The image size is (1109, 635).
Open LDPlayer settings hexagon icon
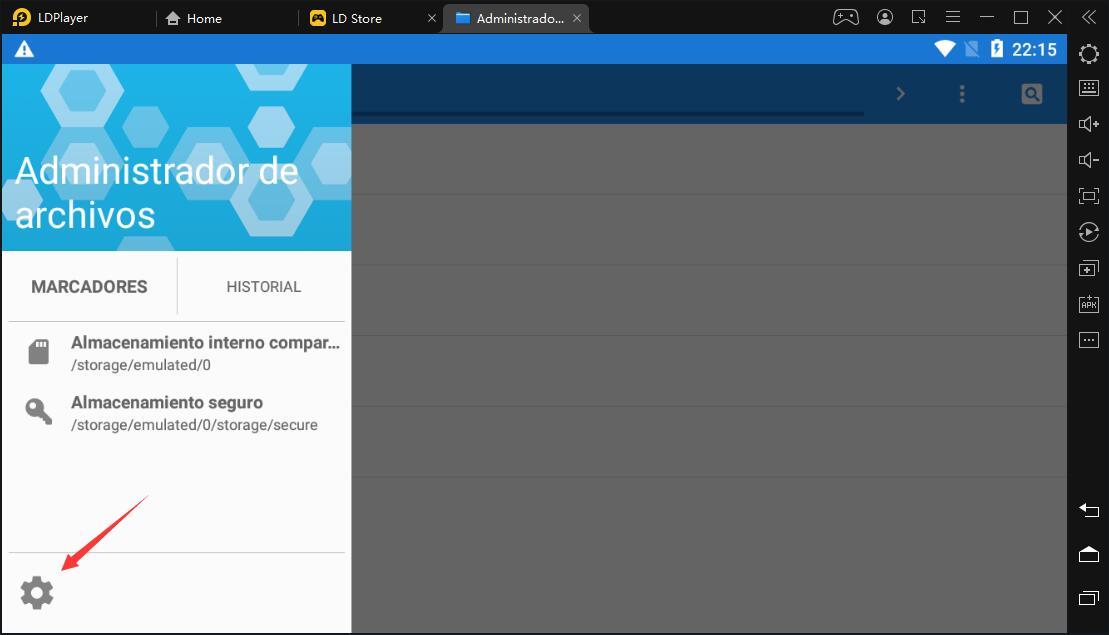[1089, 54]
